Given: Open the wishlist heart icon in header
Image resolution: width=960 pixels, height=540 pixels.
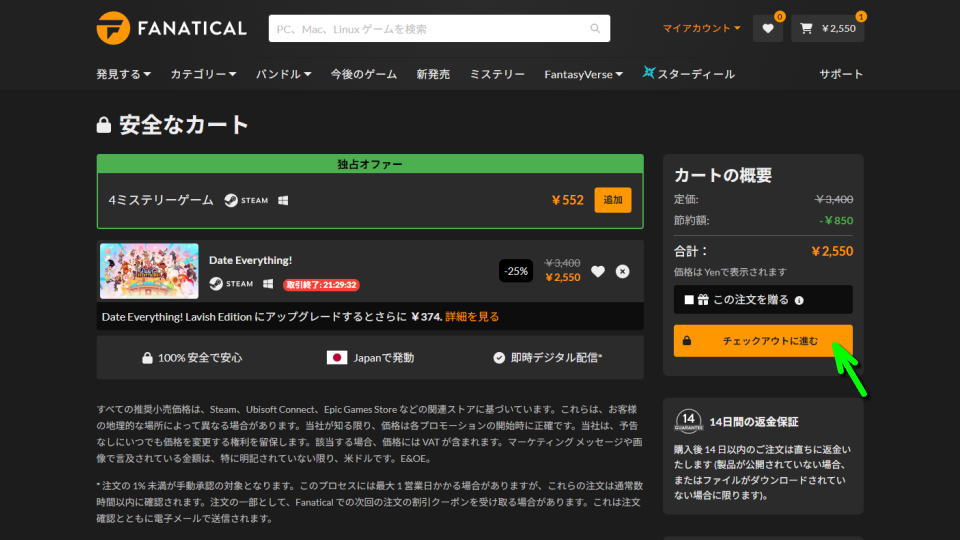Looking at the screenshot, I should (768, 28).
